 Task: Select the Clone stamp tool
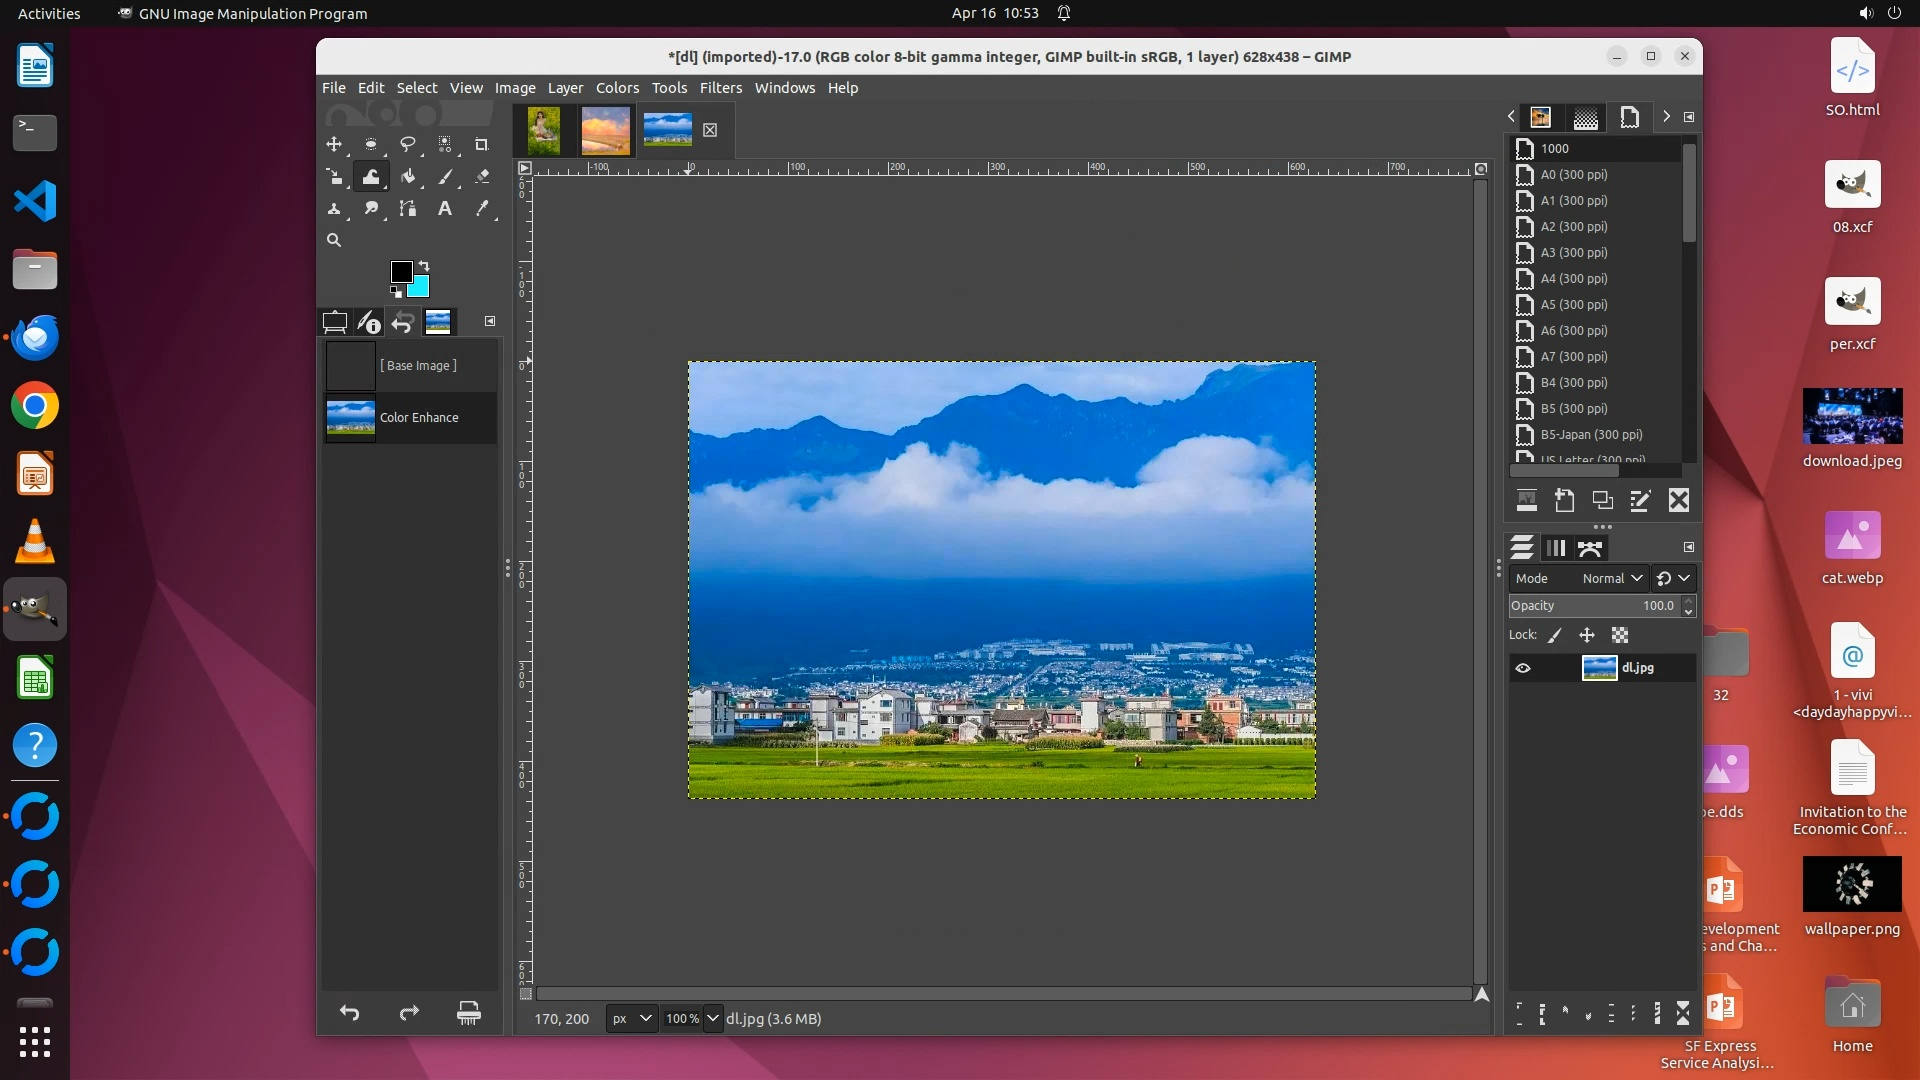click(x=334, y=209)
